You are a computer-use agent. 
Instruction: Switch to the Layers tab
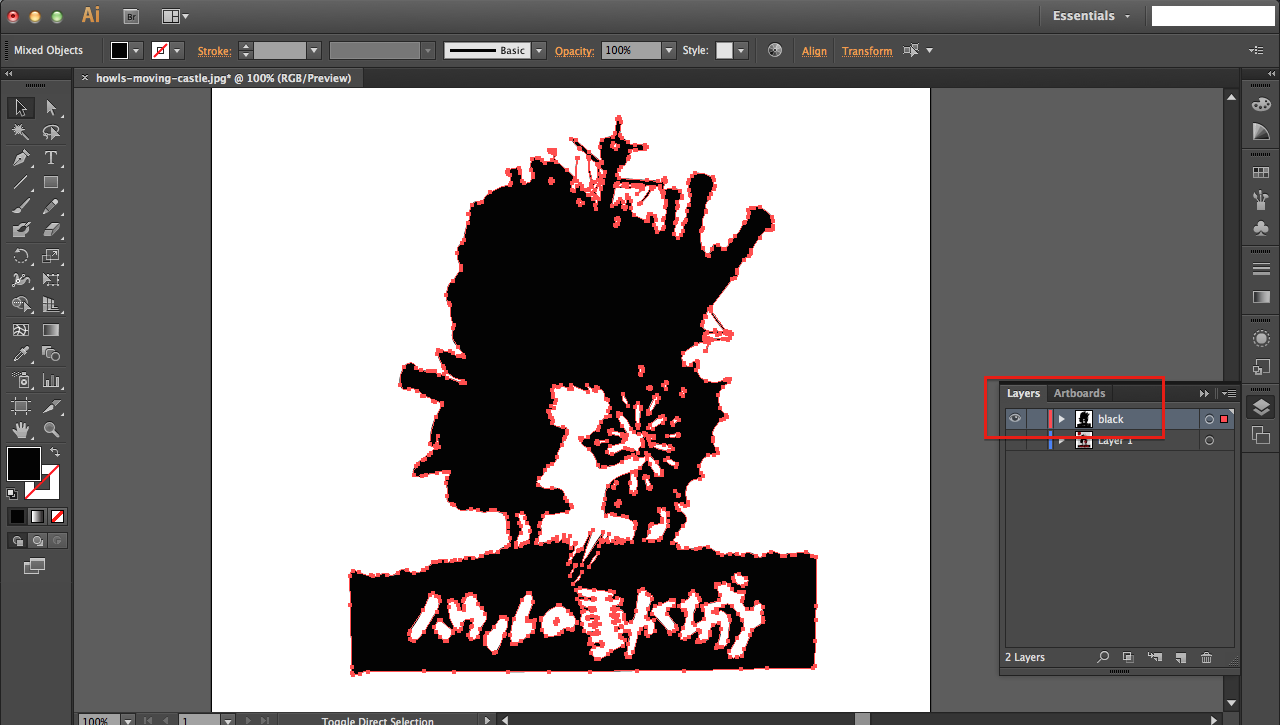(1023, 393)
